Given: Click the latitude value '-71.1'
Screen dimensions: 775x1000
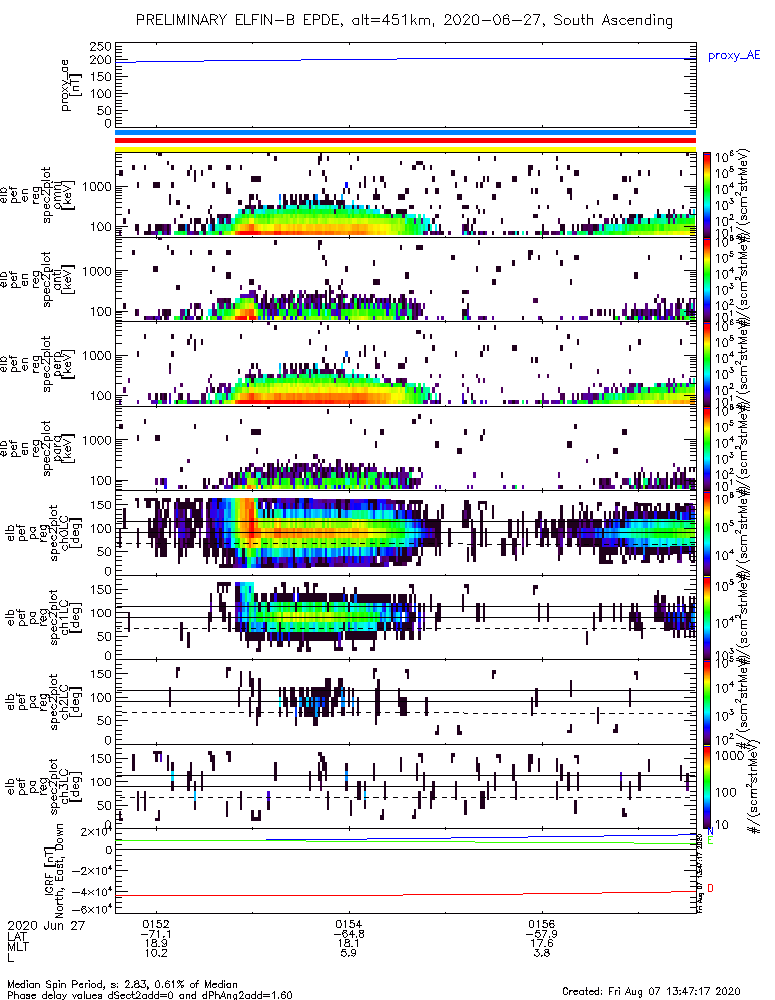Looking at the screenshot, I should pyautogui.click(x=156, y=934).
